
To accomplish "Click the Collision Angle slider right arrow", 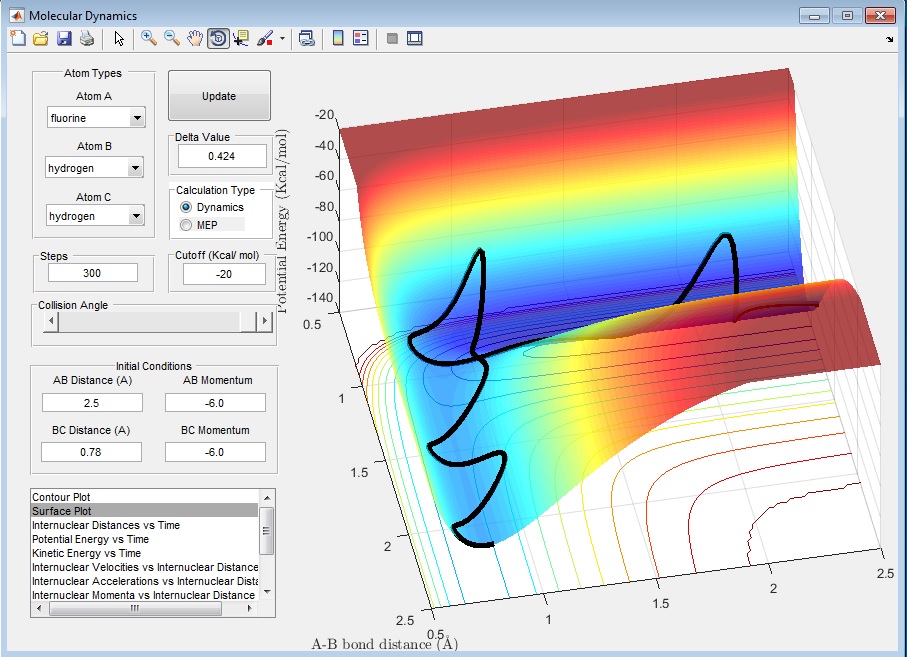I will pyautogui.click(x=265, y=321).
